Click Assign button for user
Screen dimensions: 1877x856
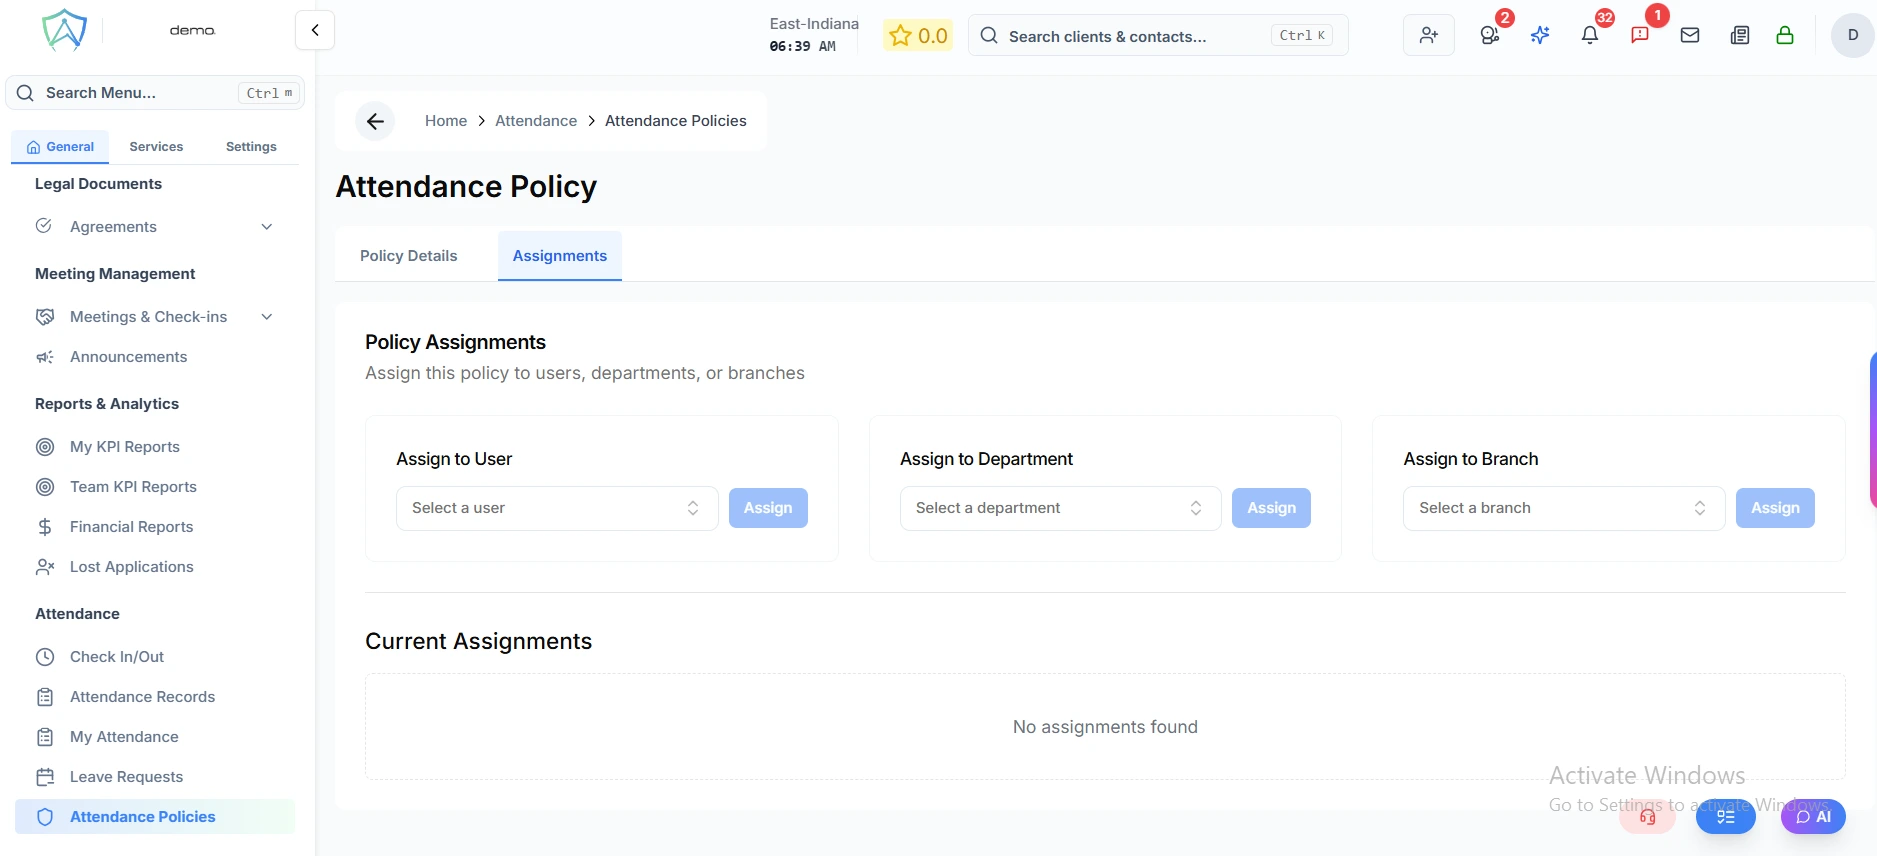coord(768,508)
